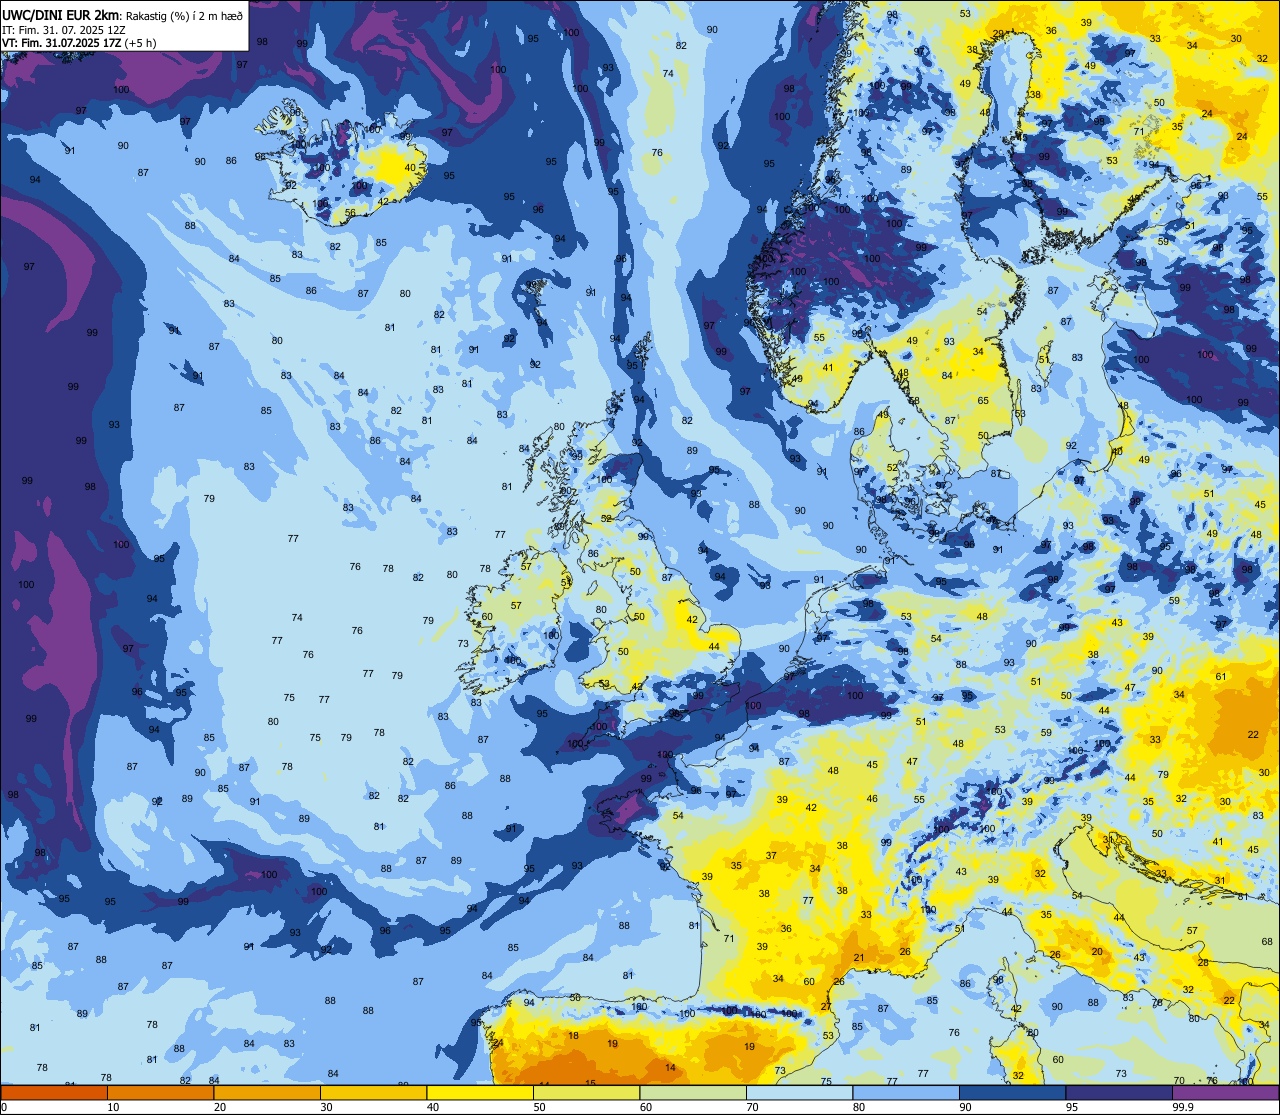Click the 'Rakastig (%) í 2 m hæð' parameter text
Image resolution: width=1280 pixels, height=1115 pixels.
click(x=182, y=15)
